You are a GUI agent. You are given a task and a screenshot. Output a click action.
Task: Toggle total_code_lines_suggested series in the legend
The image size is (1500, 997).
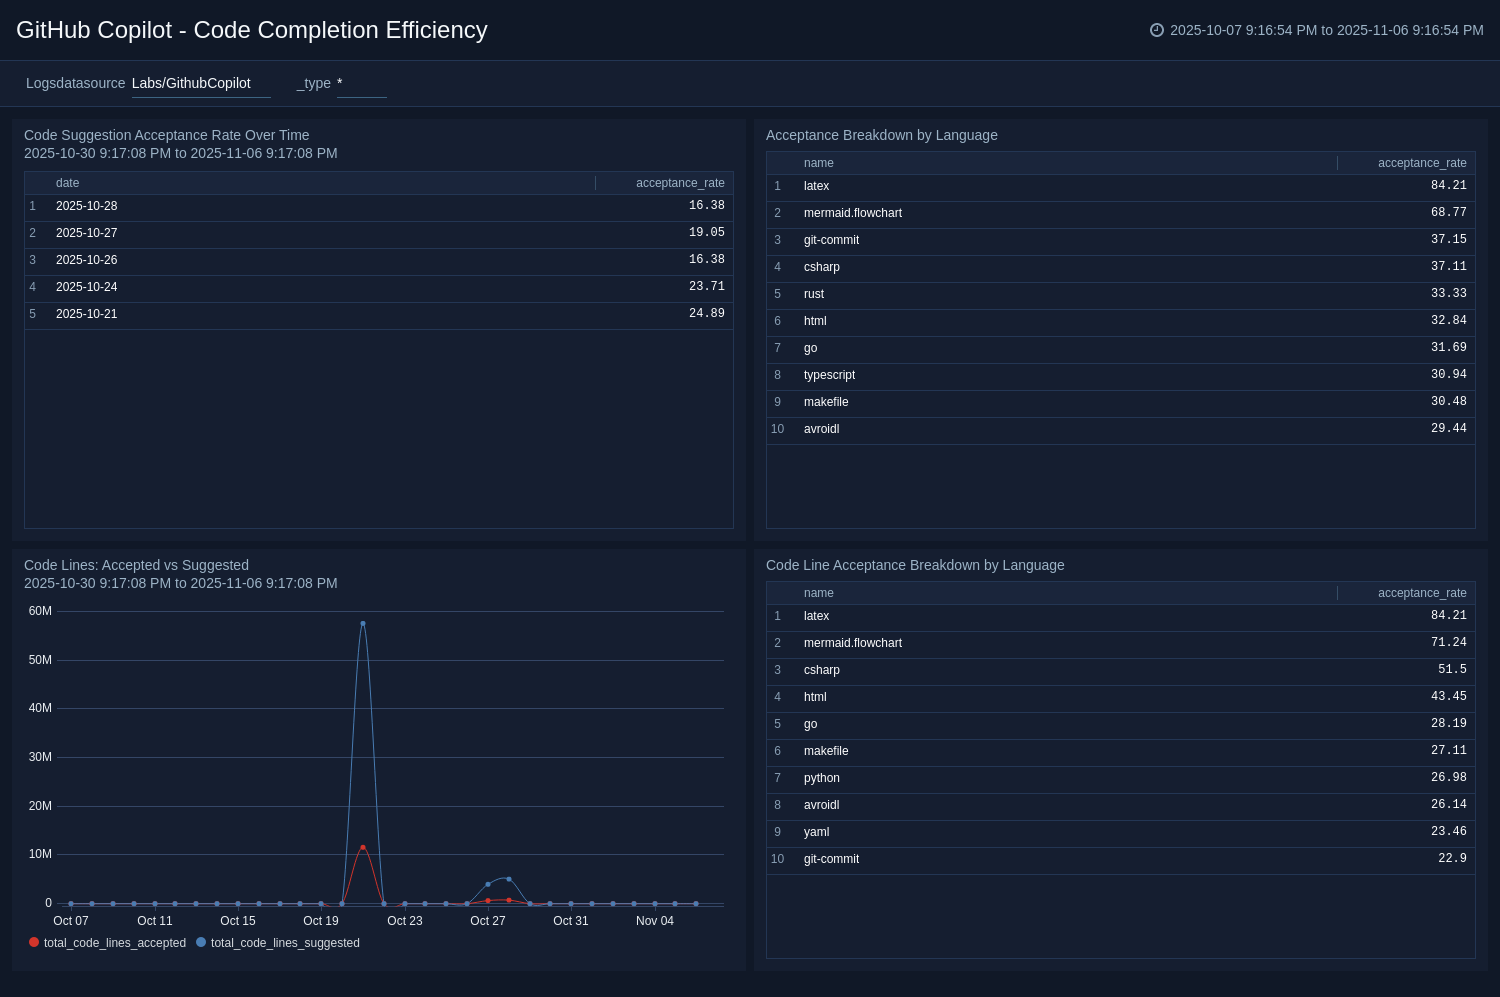283,942
